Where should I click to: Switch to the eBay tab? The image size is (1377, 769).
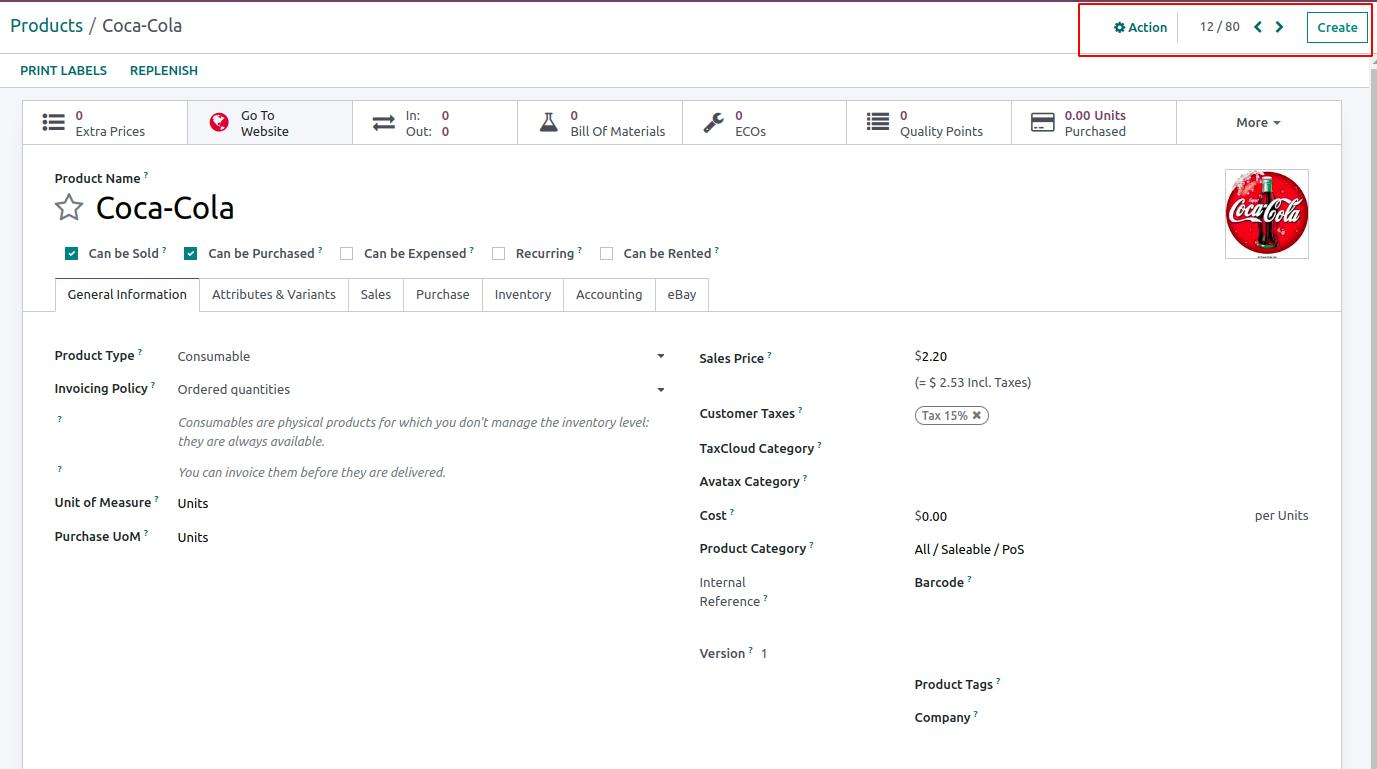tap(682, 295)
